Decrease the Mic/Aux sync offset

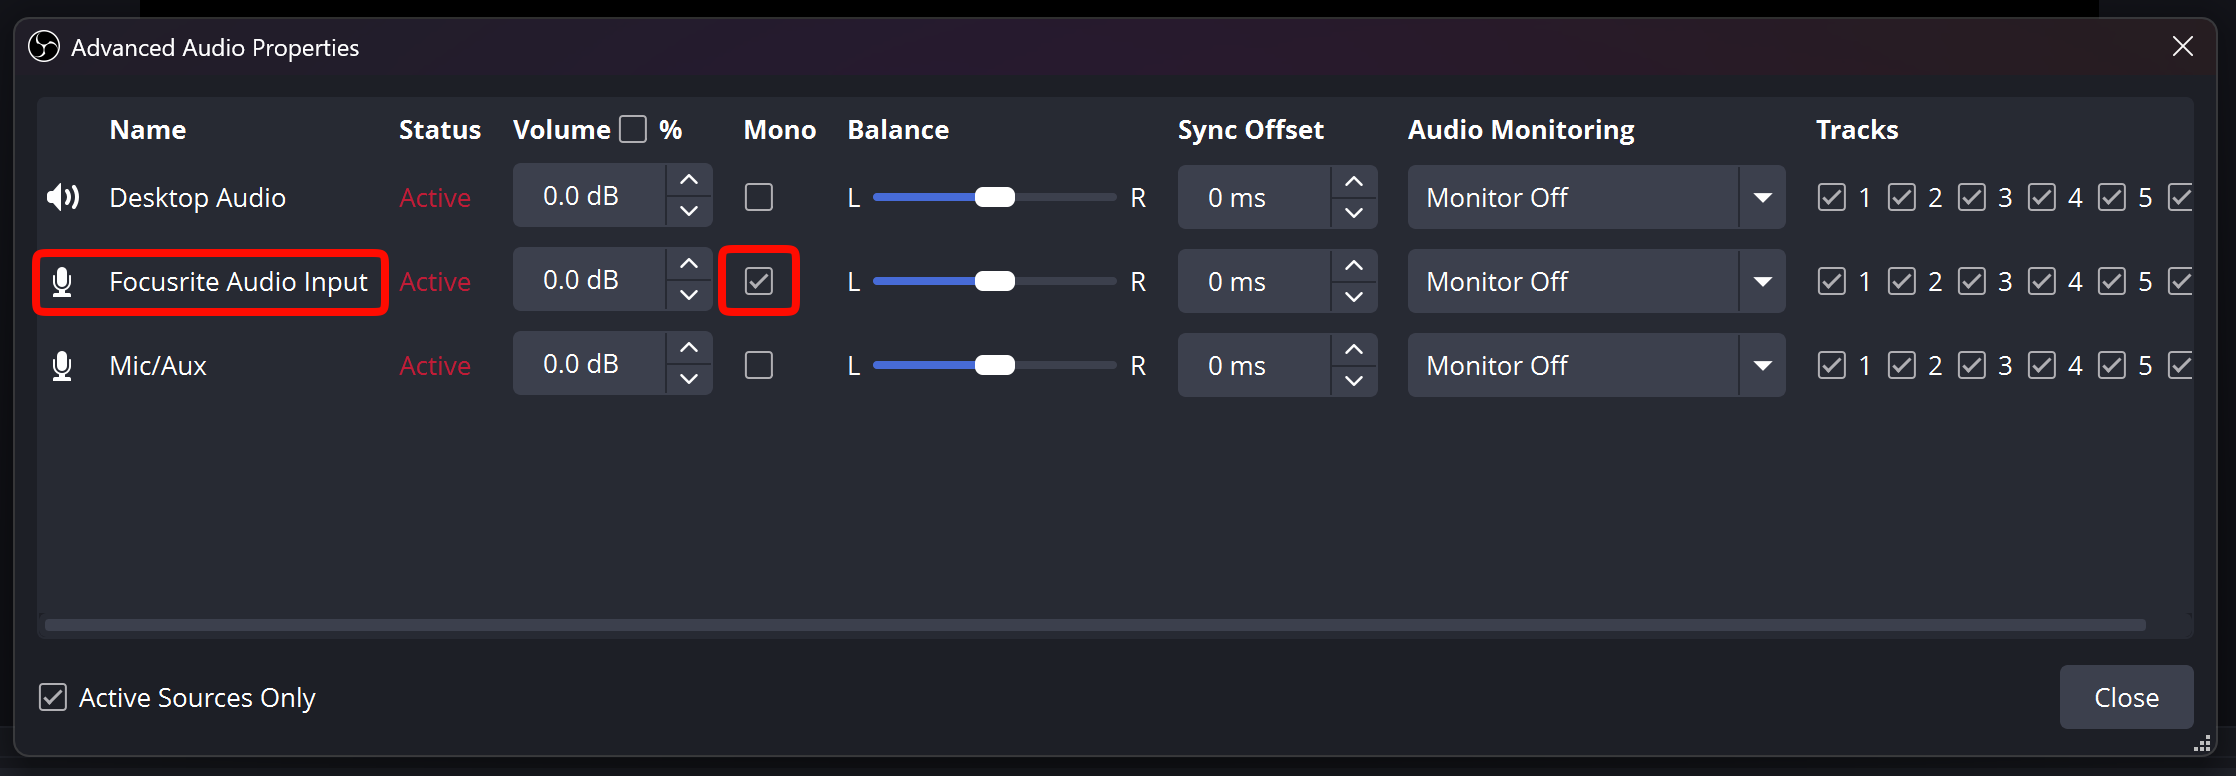point(1354,380)
